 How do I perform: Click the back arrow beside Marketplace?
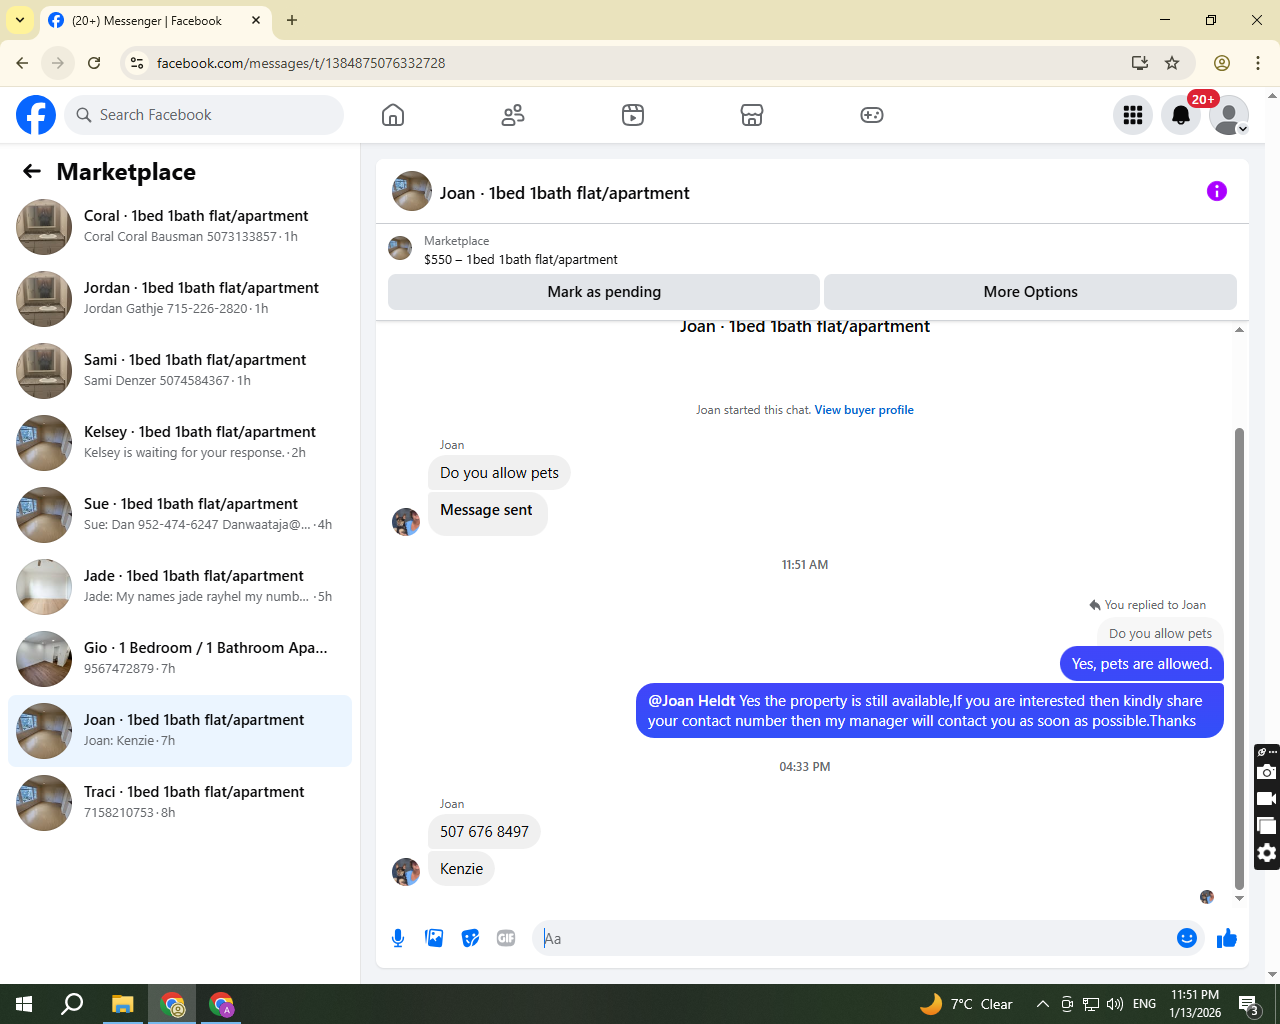[32, 171]
